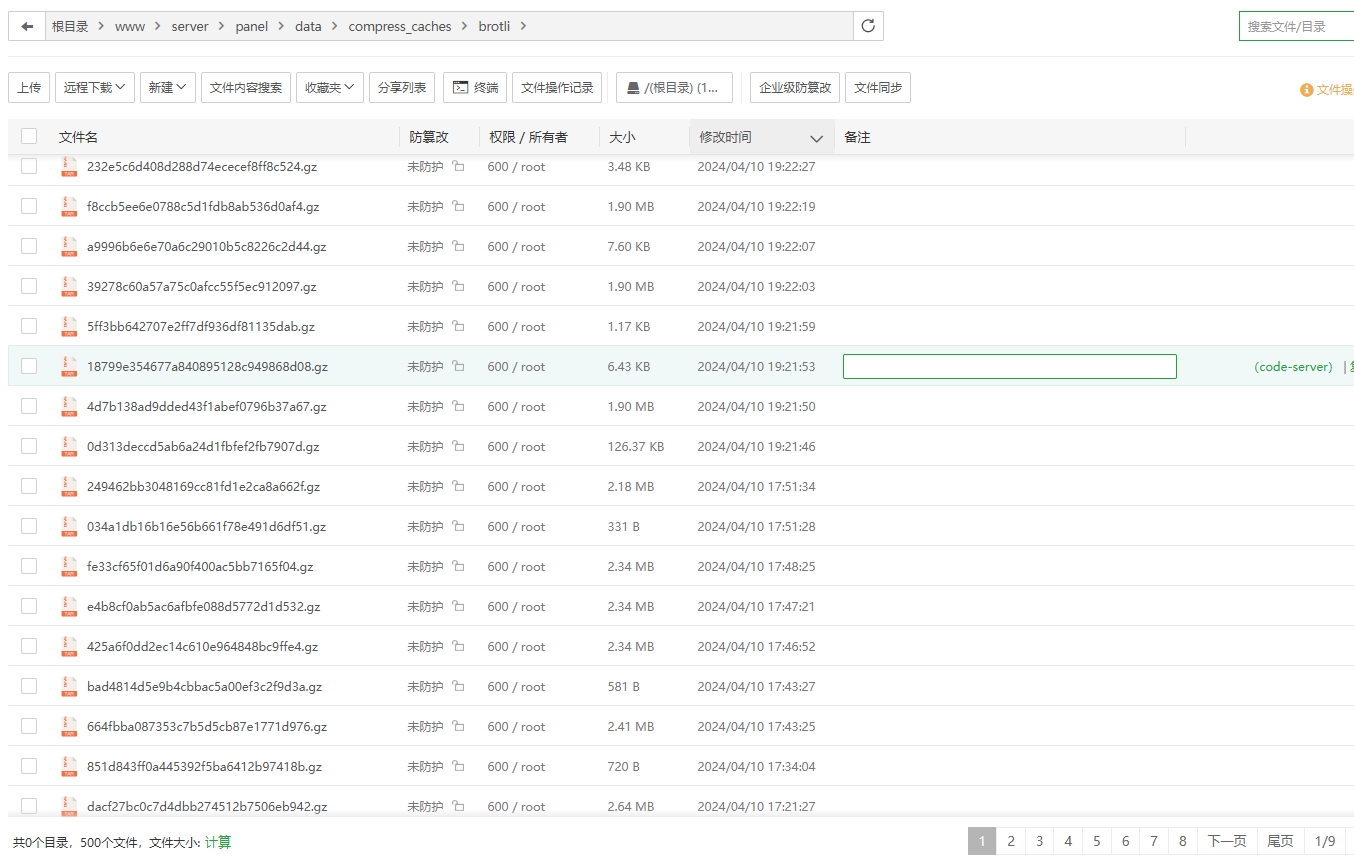The height and width of the screenshot is (858, 1354).
Task: Open 文件同步 file sync
Action: pyautogui.click(x=878, y=88)
